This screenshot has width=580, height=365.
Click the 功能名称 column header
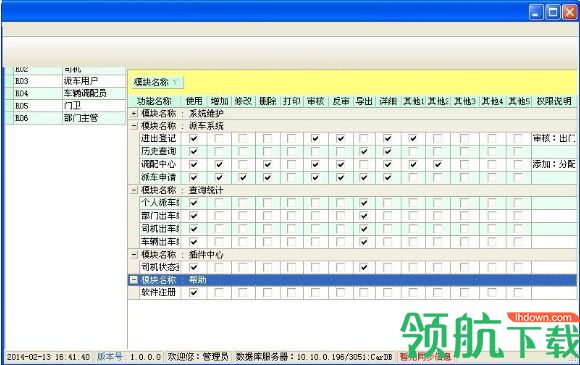[x=154, y=101]
